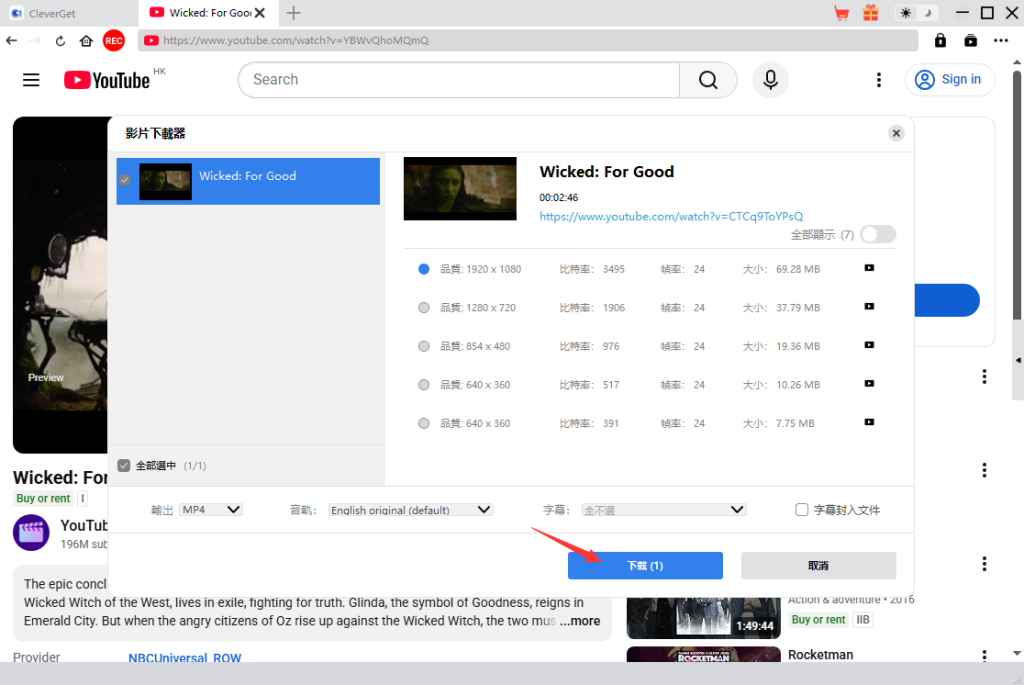Image resolution: width=1024 pixels, height=685 pixels.
Task: Click the Wicked: For Good preview thumbnail
Action: pyautogui.click(x=460, y=188)
